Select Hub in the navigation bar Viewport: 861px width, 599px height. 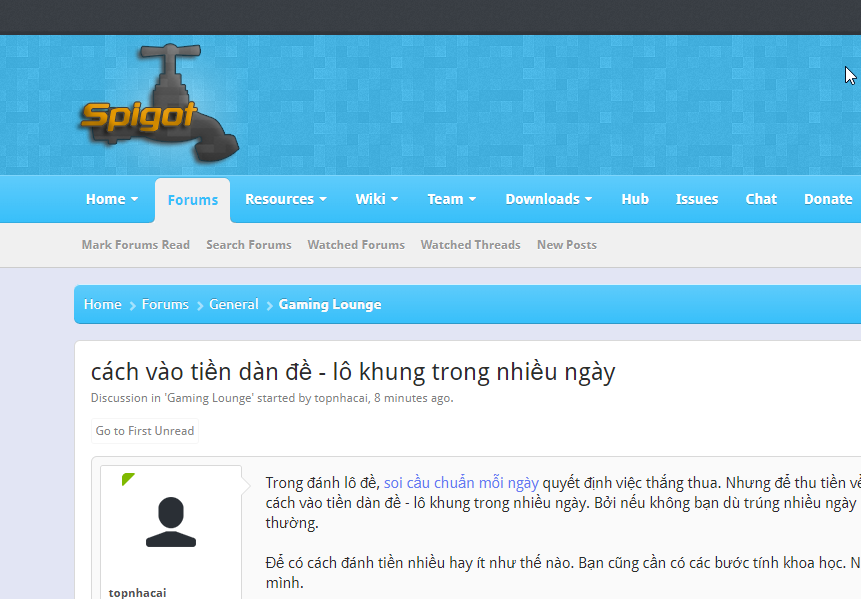[x=634, y=199]
